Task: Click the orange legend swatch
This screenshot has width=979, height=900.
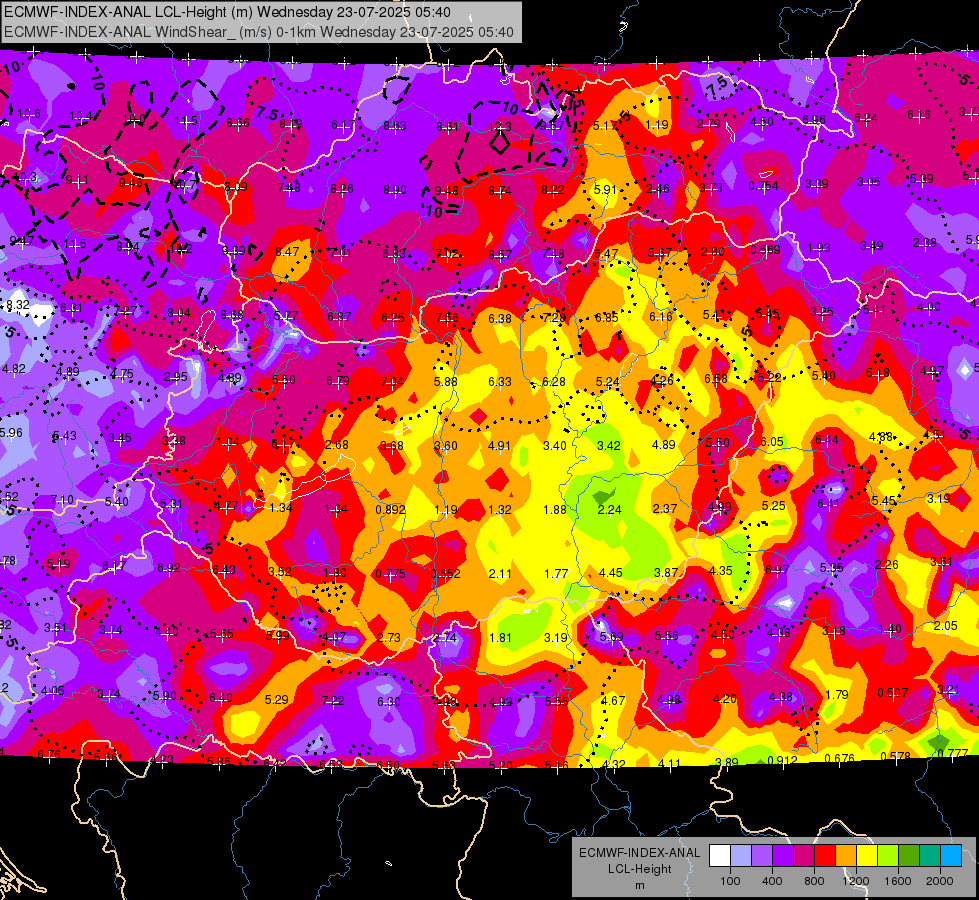Action: click(846, 855)
